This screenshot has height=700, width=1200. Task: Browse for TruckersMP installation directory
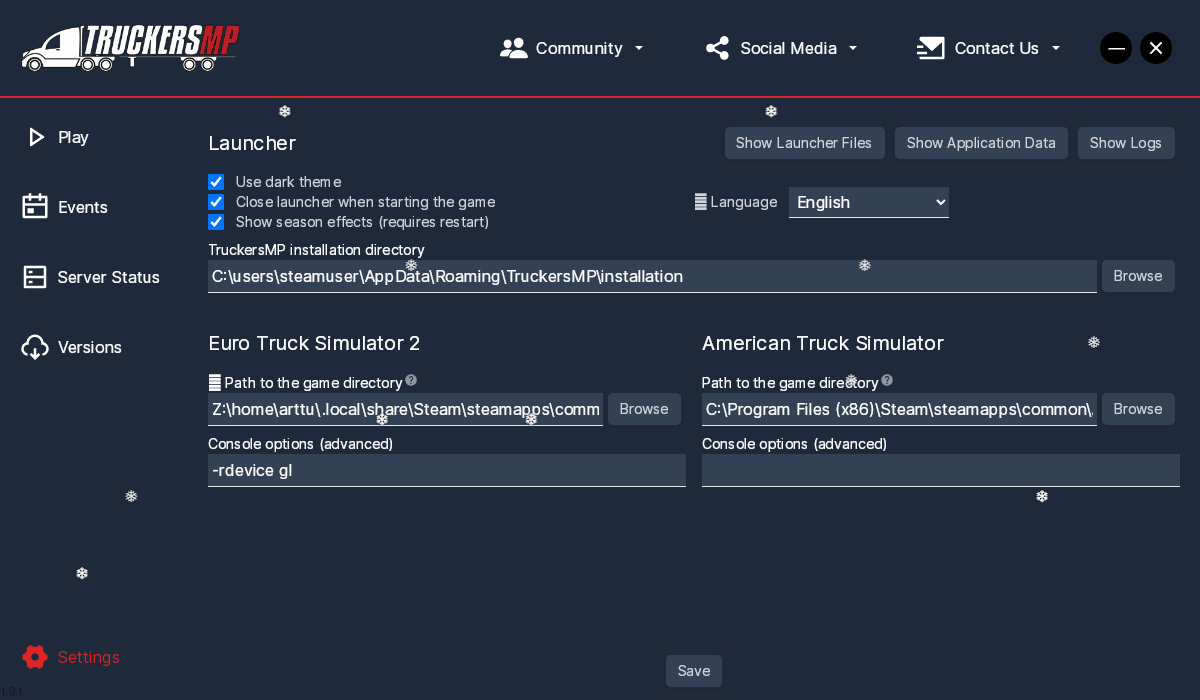[1138, 276]
